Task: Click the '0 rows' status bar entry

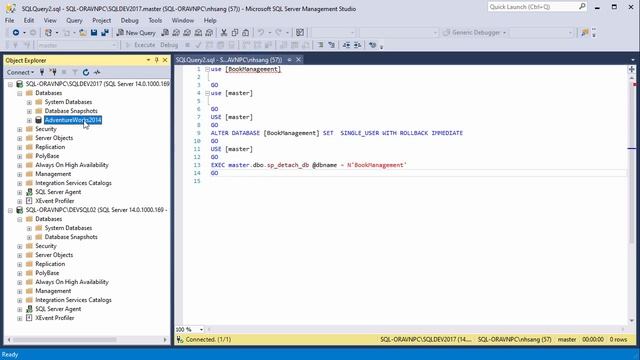Action: 618,339
